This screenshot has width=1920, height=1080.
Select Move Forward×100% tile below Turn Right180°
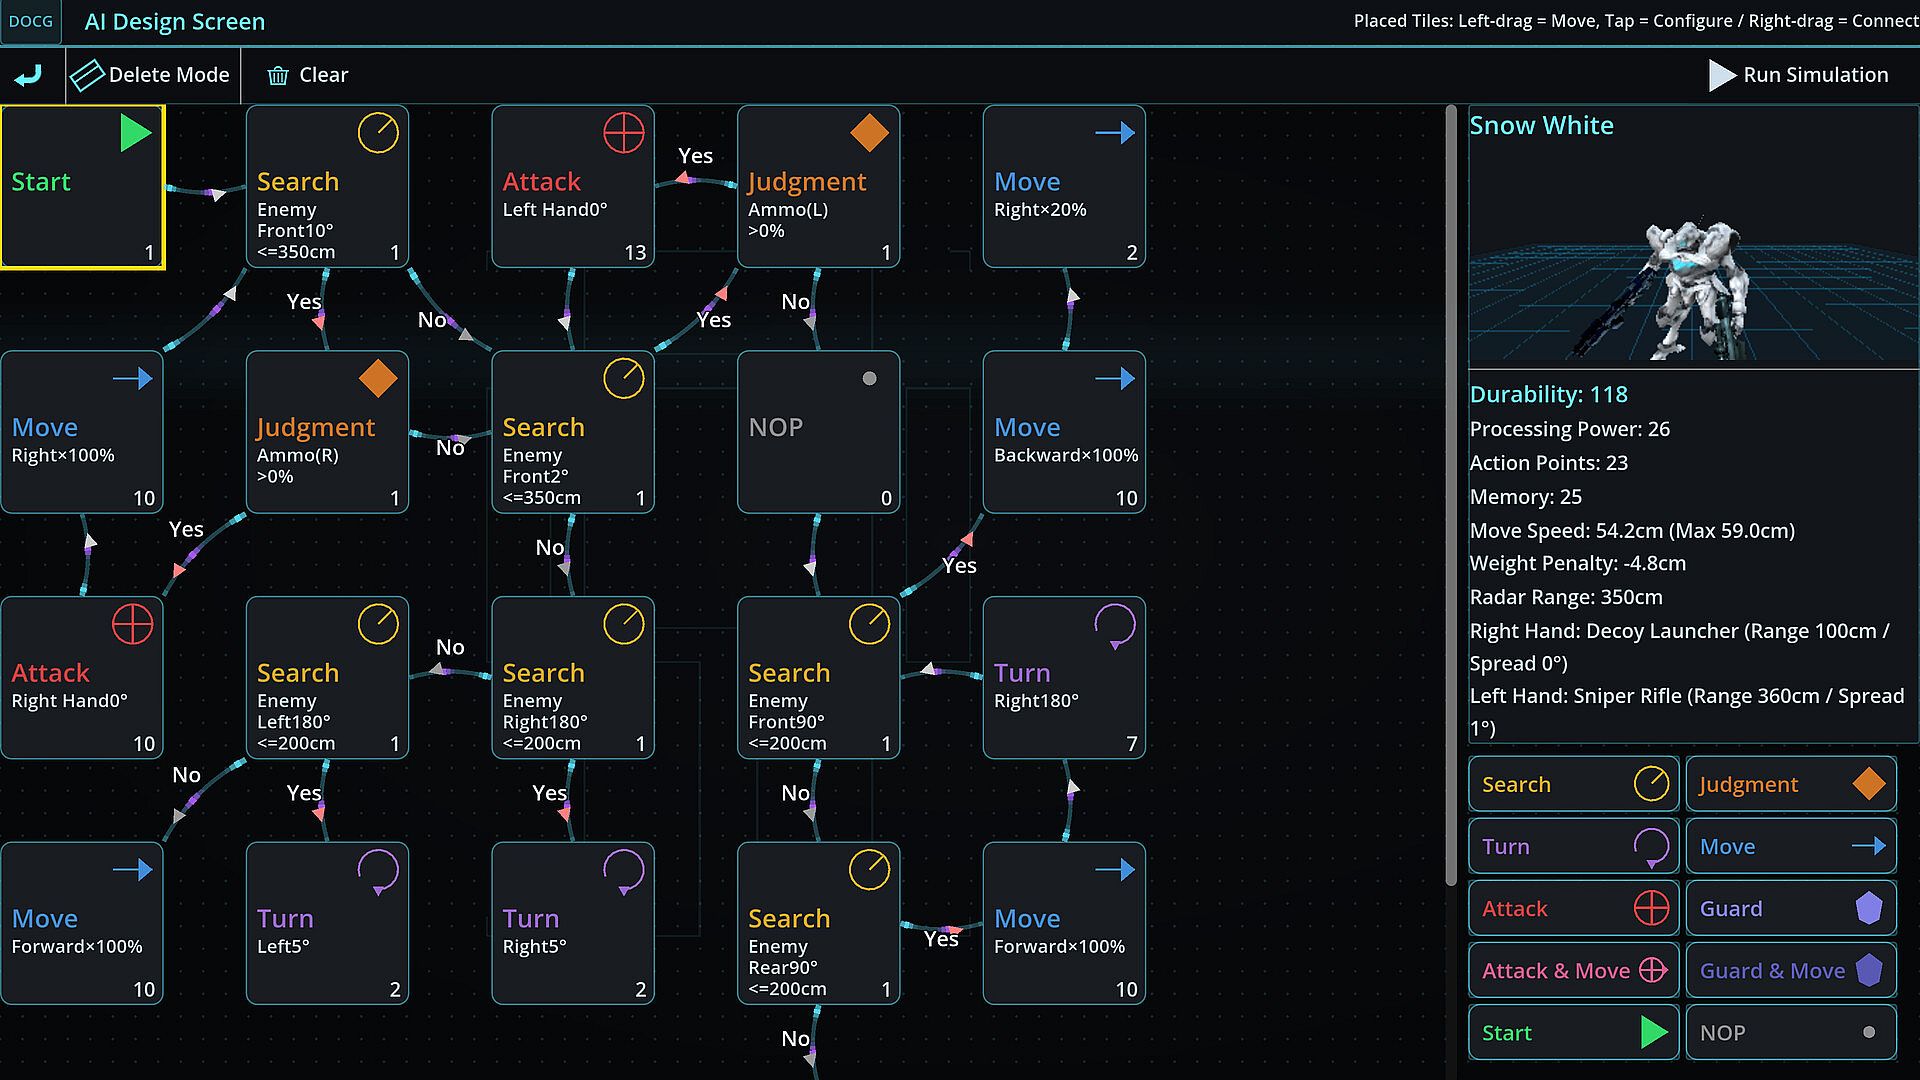[1064, 924]
